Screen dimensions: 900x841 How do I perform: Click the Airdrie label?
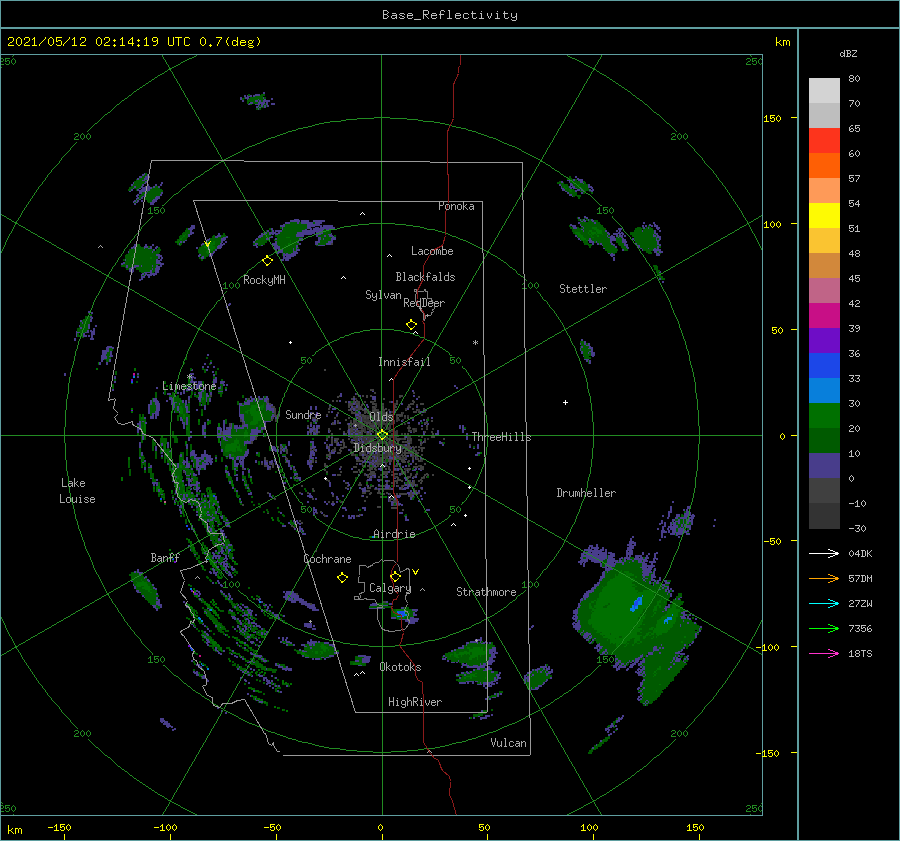click(x=394, y=534)
